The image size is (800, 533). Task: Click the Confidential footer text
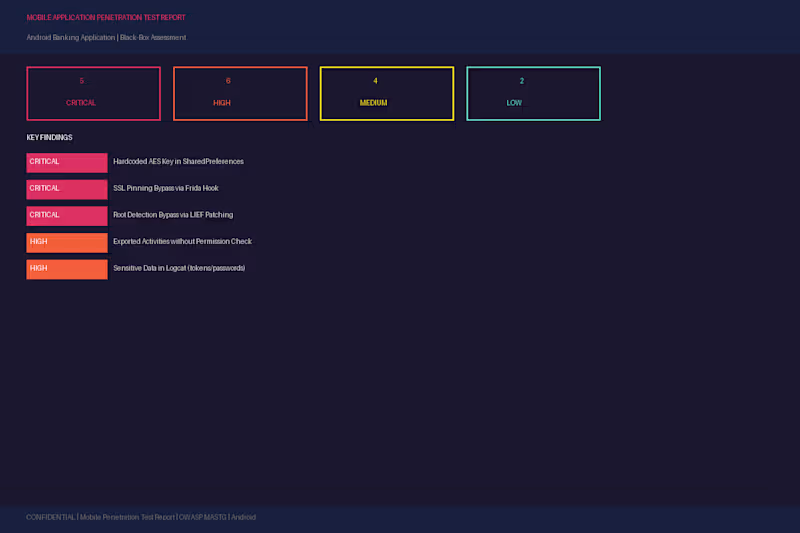(x=141, y=517)
